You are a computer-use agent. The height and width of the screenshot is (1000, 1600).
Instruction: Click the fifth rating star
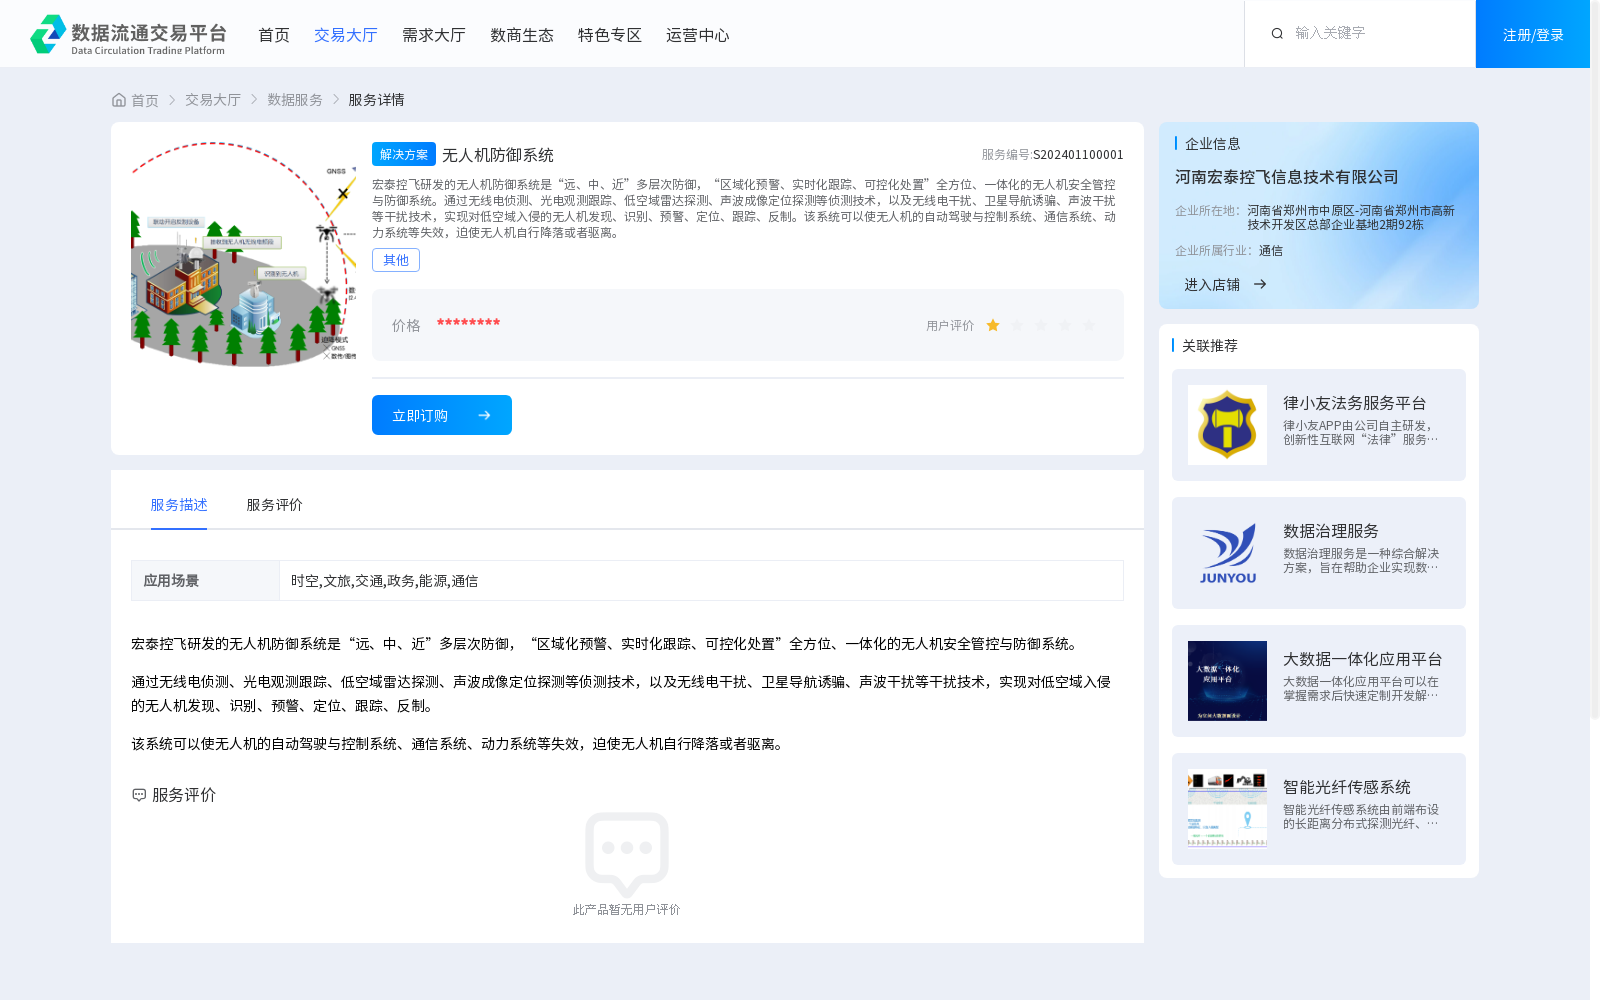[x=1089, y=325]
